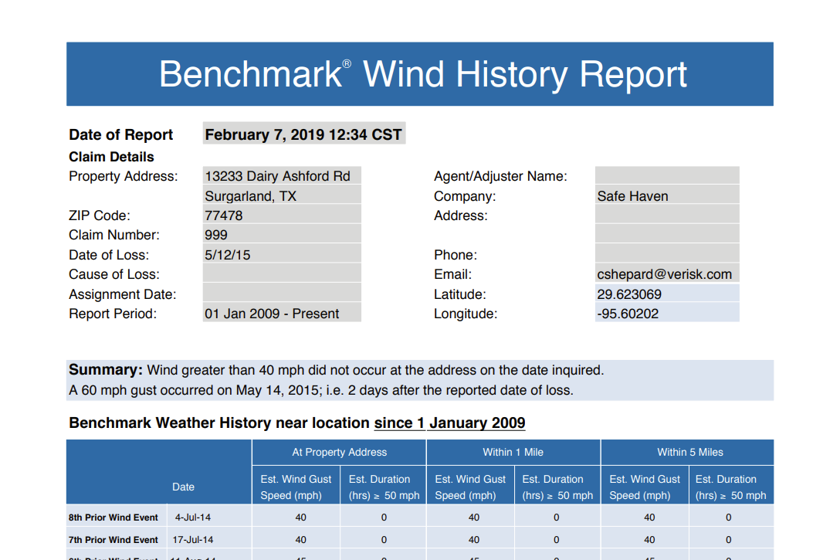This screenshot has width=840, height=560.
Task: Click the Within 5 Miles gust speed for 17-Jul-14
Action: pos(649,540)
